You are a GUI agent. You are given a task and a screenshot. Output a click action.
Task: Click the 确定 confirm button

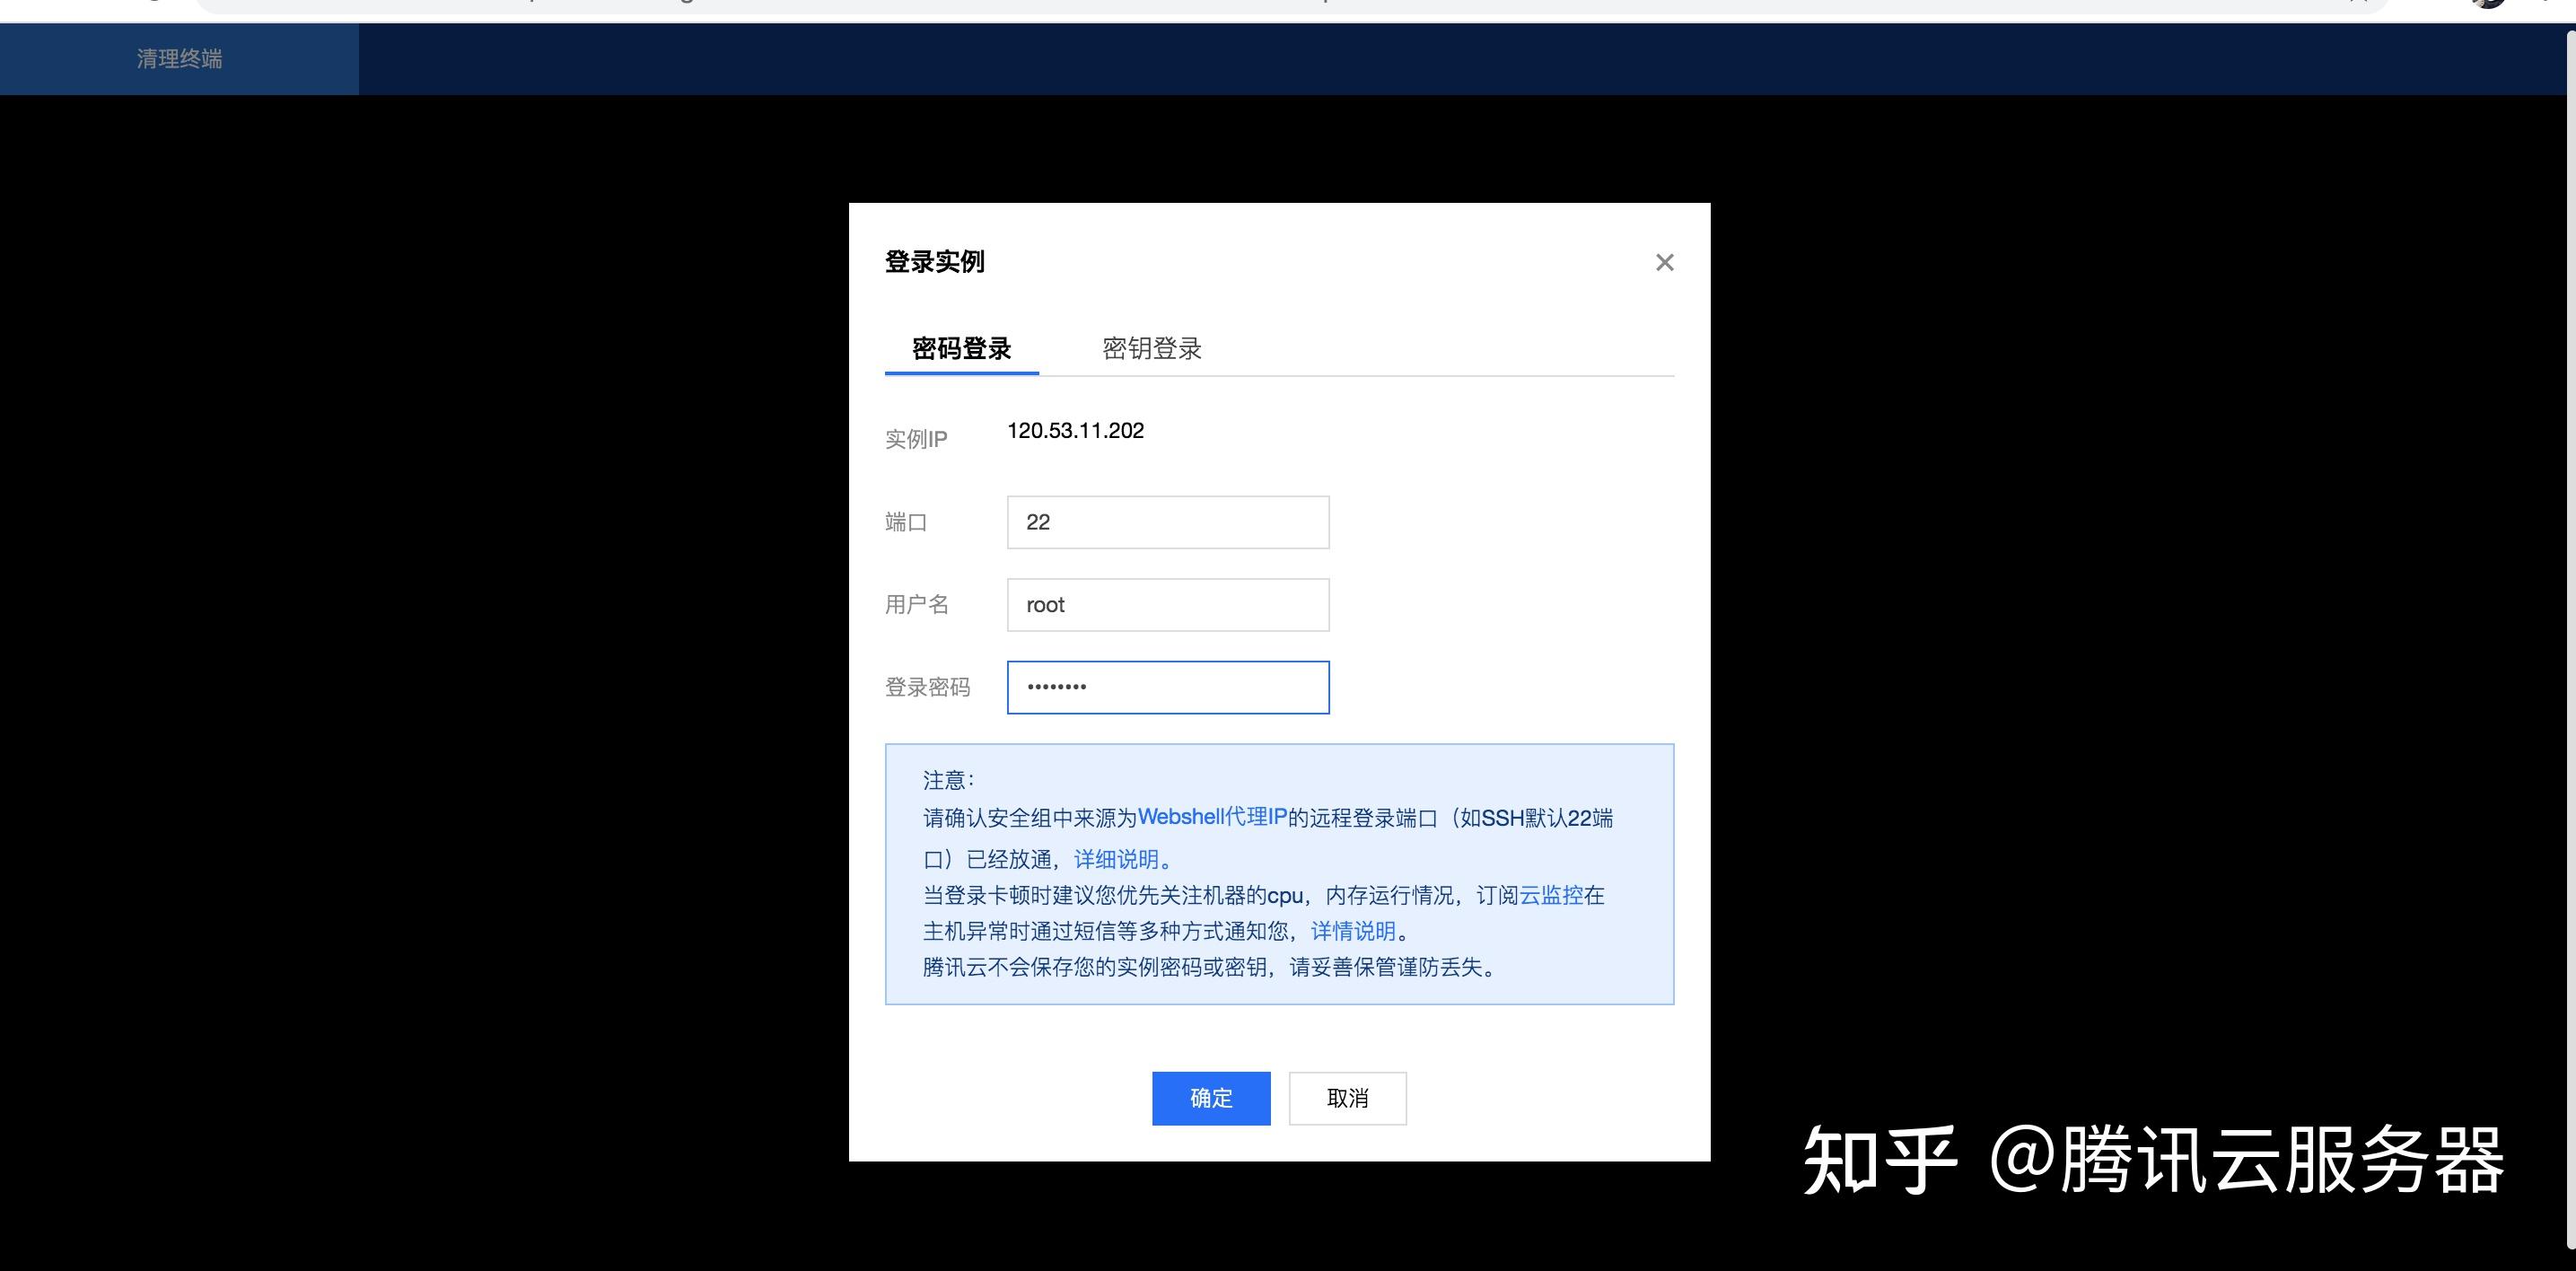tap(1211, 1098)
